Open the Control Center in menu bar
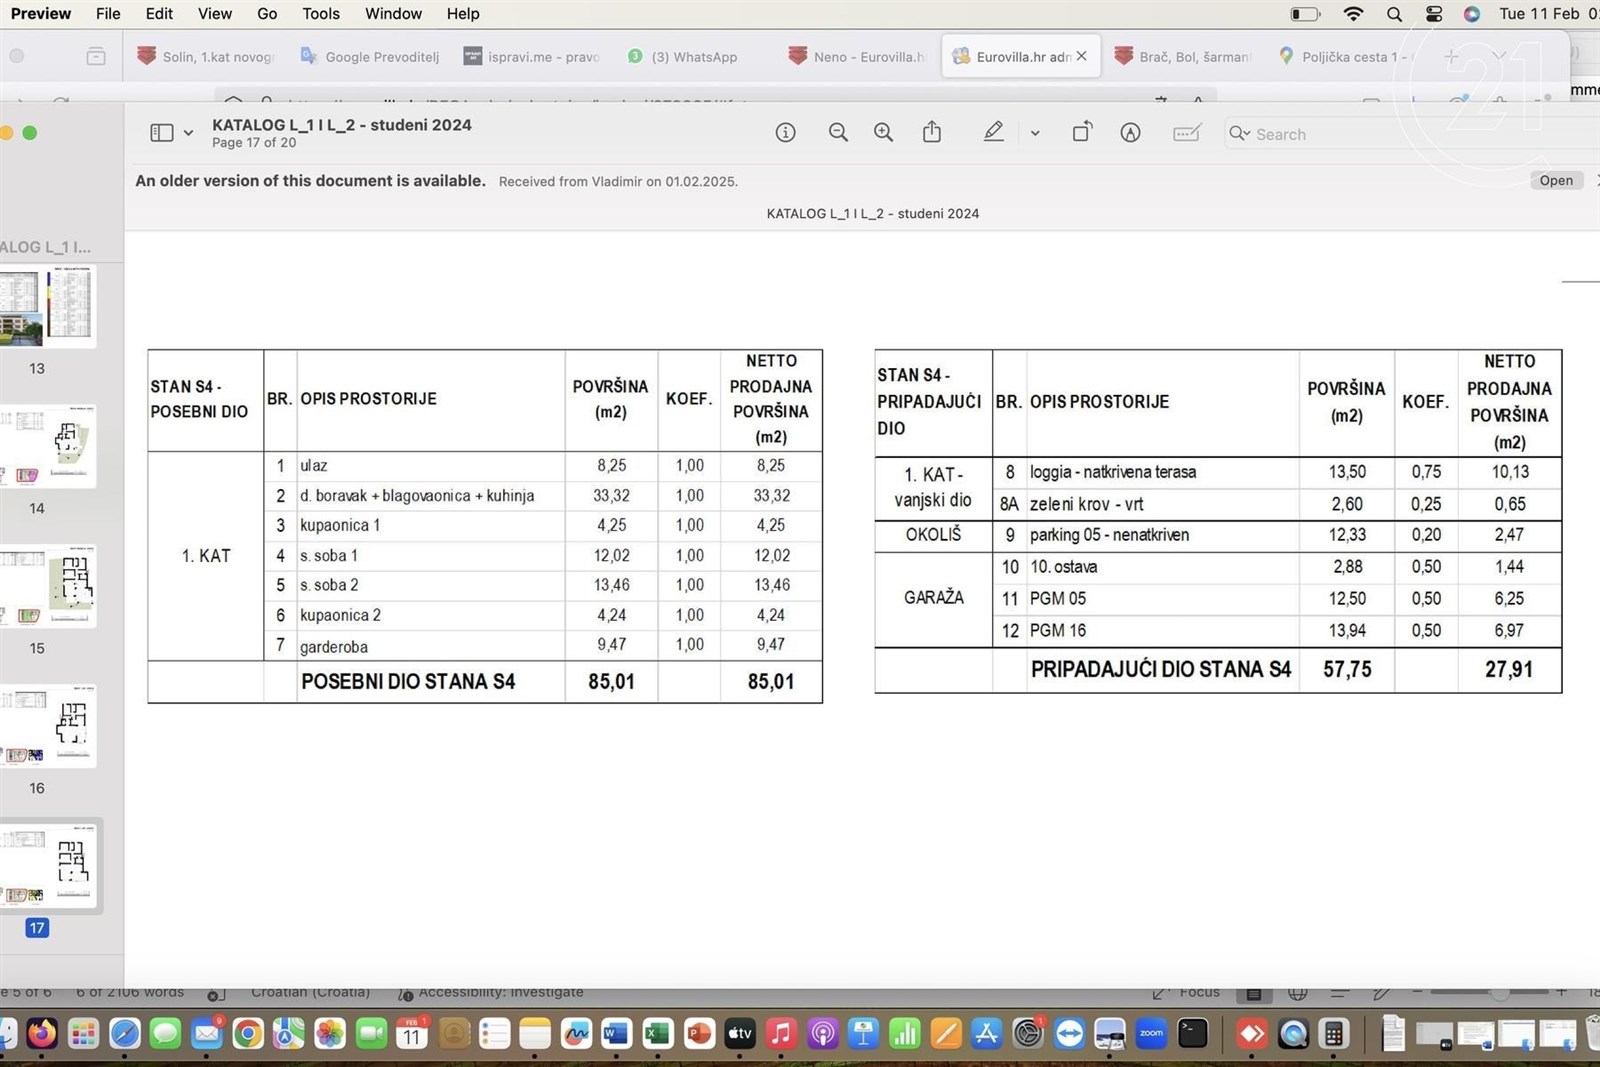Image resolution: width=1600 pixels, height=1067 pixels. point(1434,14)
